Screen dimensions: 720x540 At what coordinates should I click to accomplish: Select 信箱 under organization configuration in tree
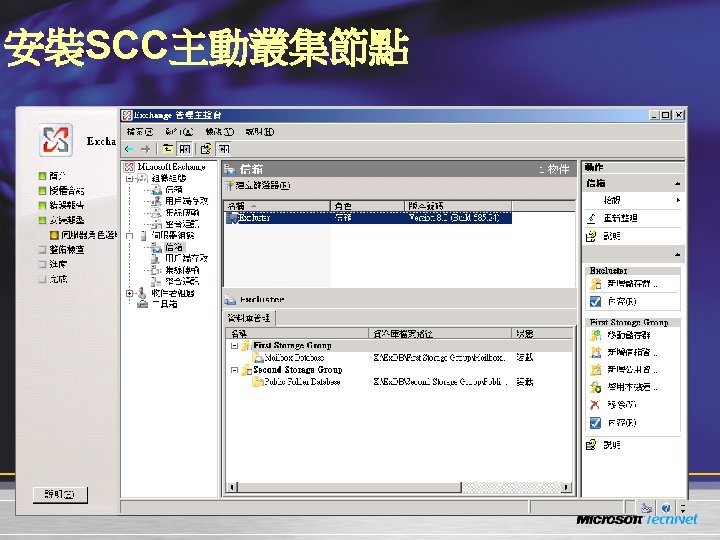click(174, 189)
